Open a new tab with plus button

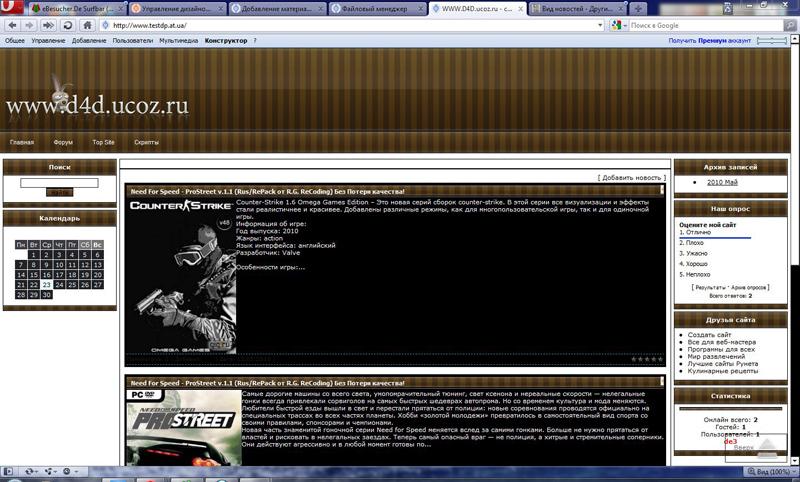coord(638,9)
